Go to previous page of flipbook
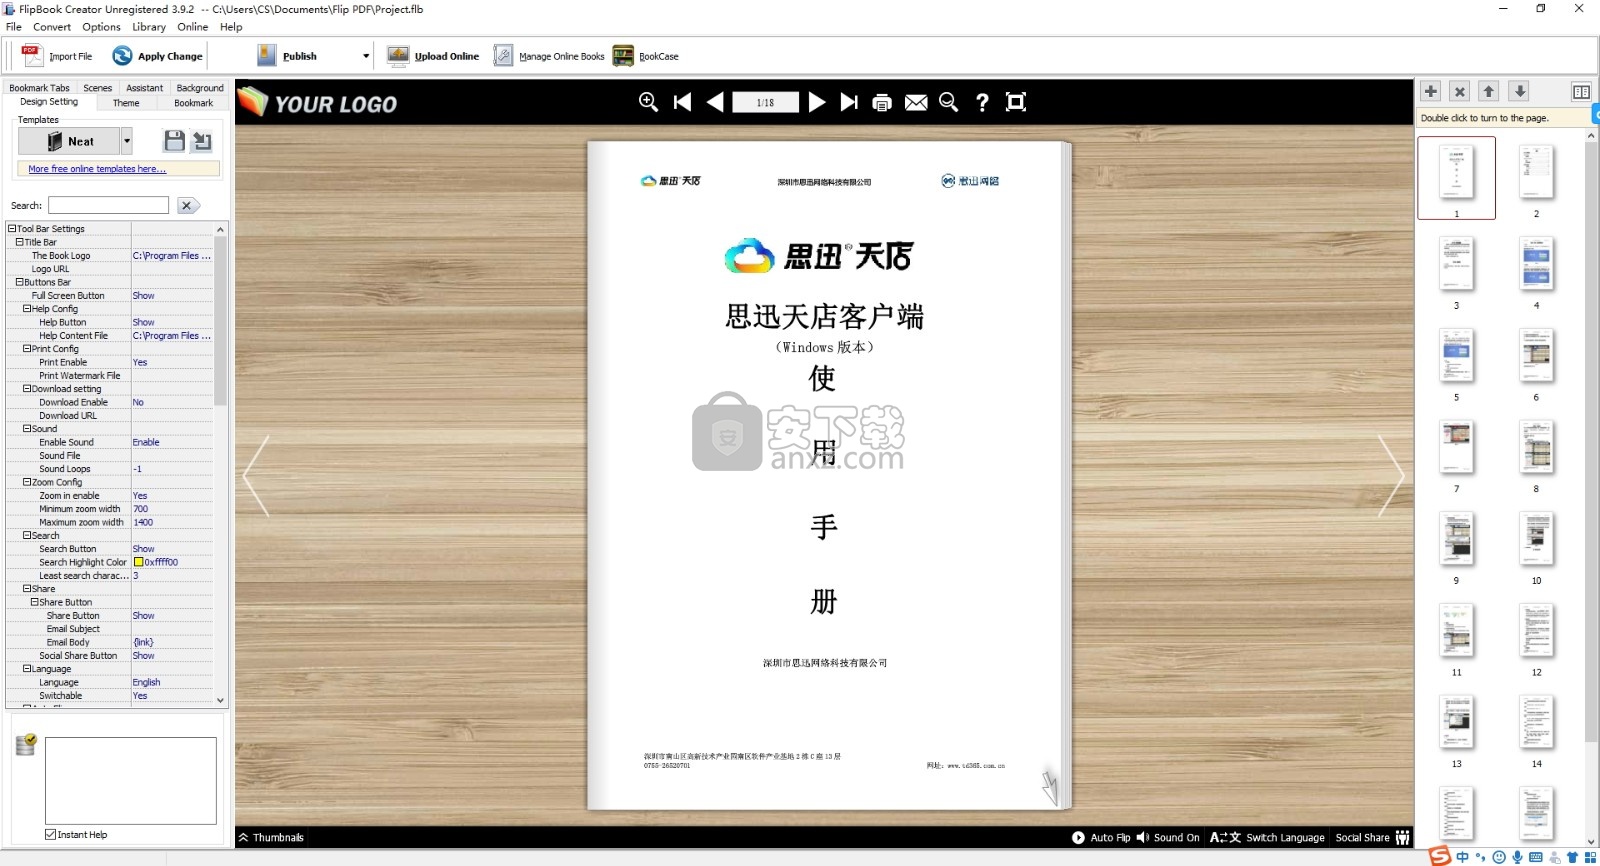Viewport: 1600px width, 866px height. [x=715, y=102]
